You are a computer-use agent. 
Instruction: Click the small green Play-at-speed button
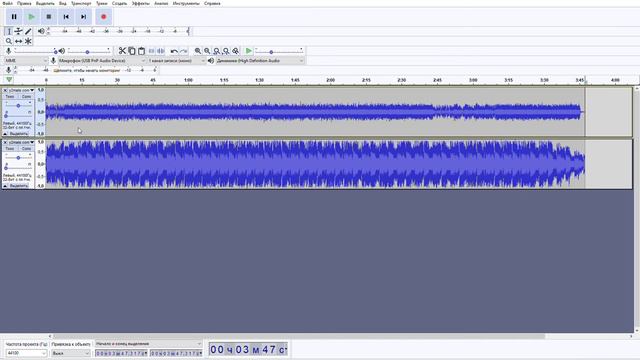click(x=249, y=51)
